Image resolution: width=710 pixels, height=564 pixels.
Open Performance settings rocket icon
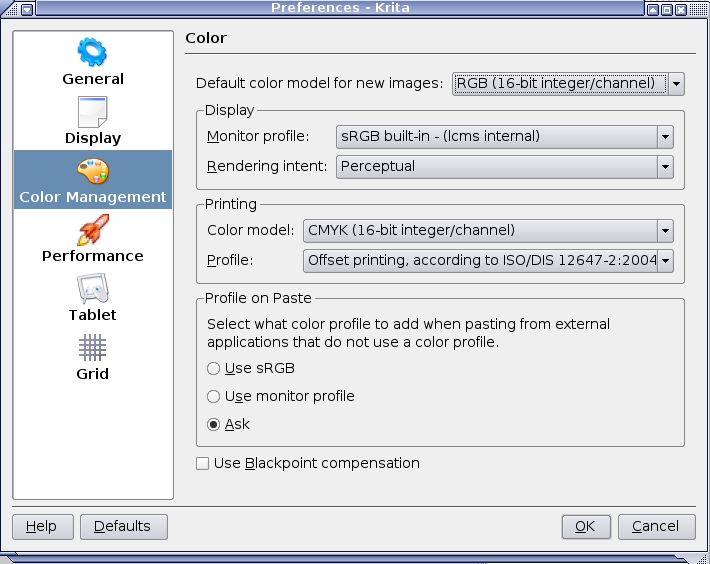point(93,229)
